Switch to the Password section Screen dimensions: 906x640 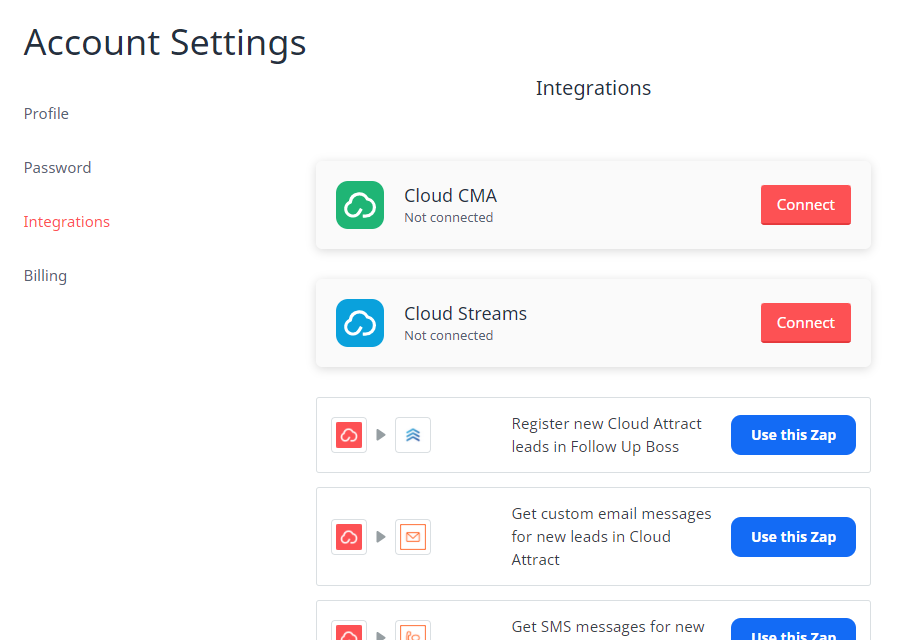[x=57, y=167]
